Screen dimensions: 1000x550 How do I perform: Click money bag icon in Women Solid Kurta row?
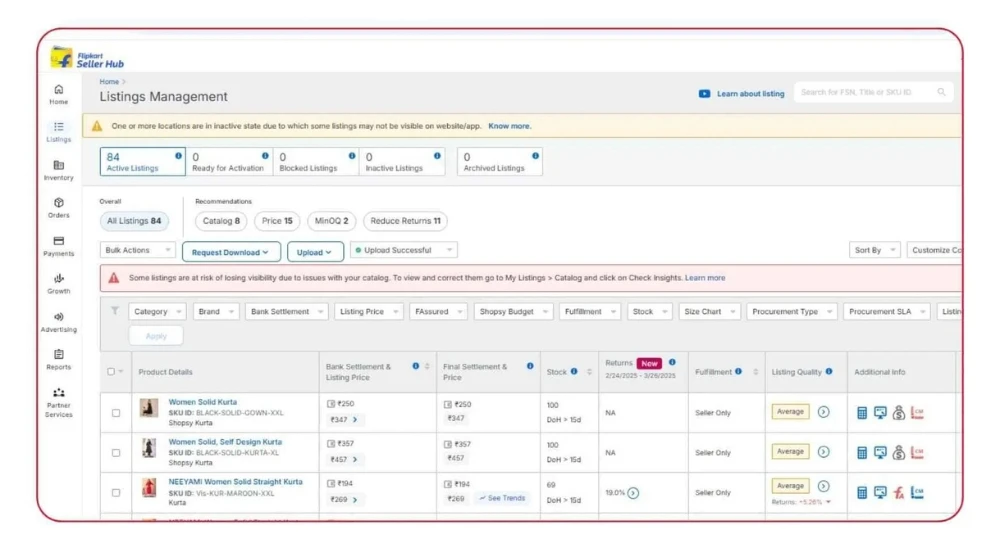(899, 413)
